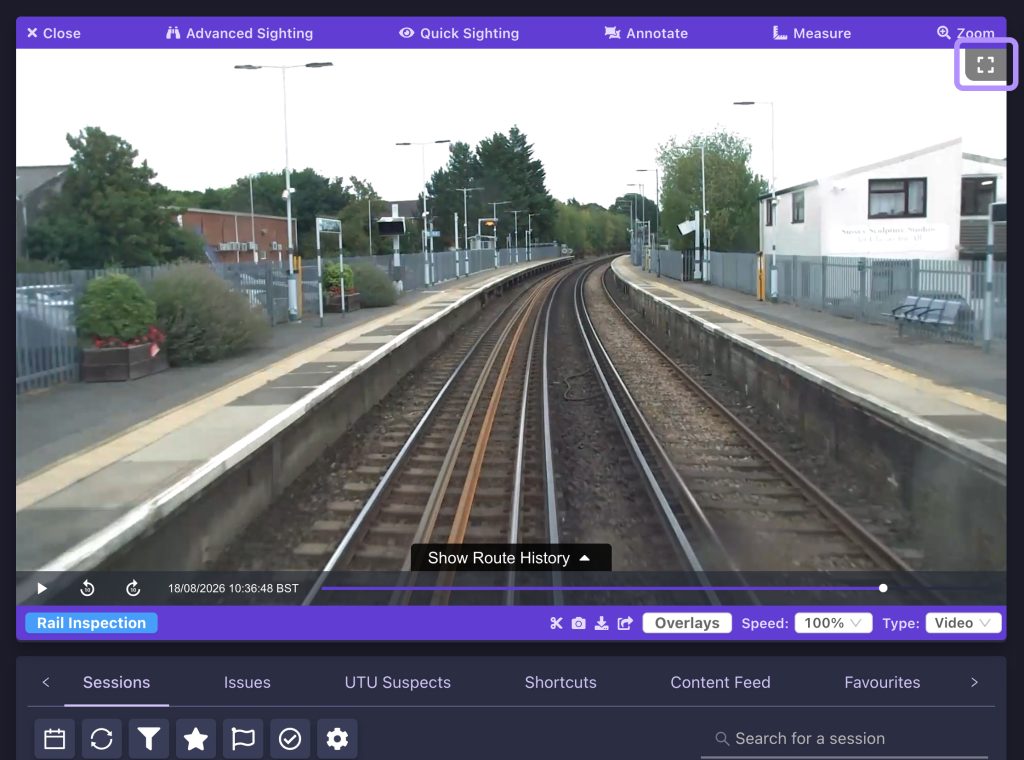The height and width of the screenshot is (760, 1024).
Task: Rewind video ten seconds
Action: (x=87, y=588)
